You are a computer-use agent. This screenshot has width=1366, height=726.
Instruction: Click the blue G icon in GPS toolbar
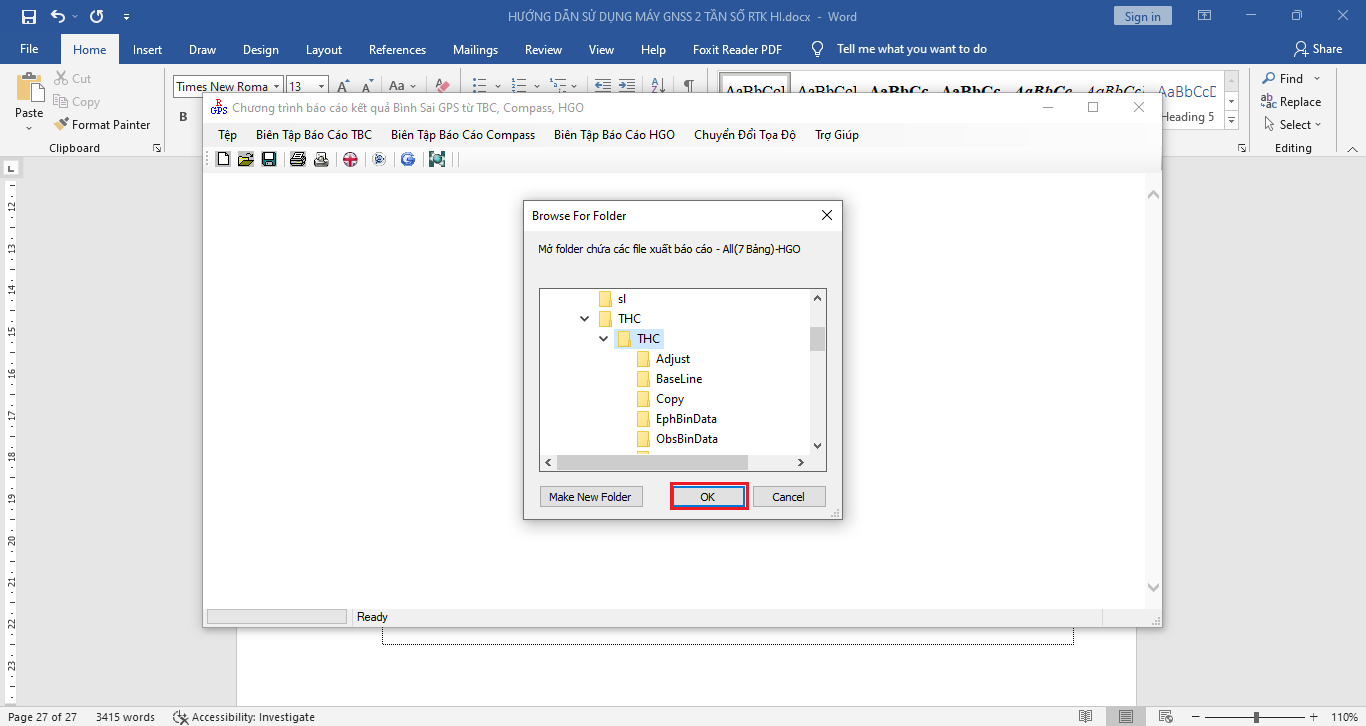[408, 159]
